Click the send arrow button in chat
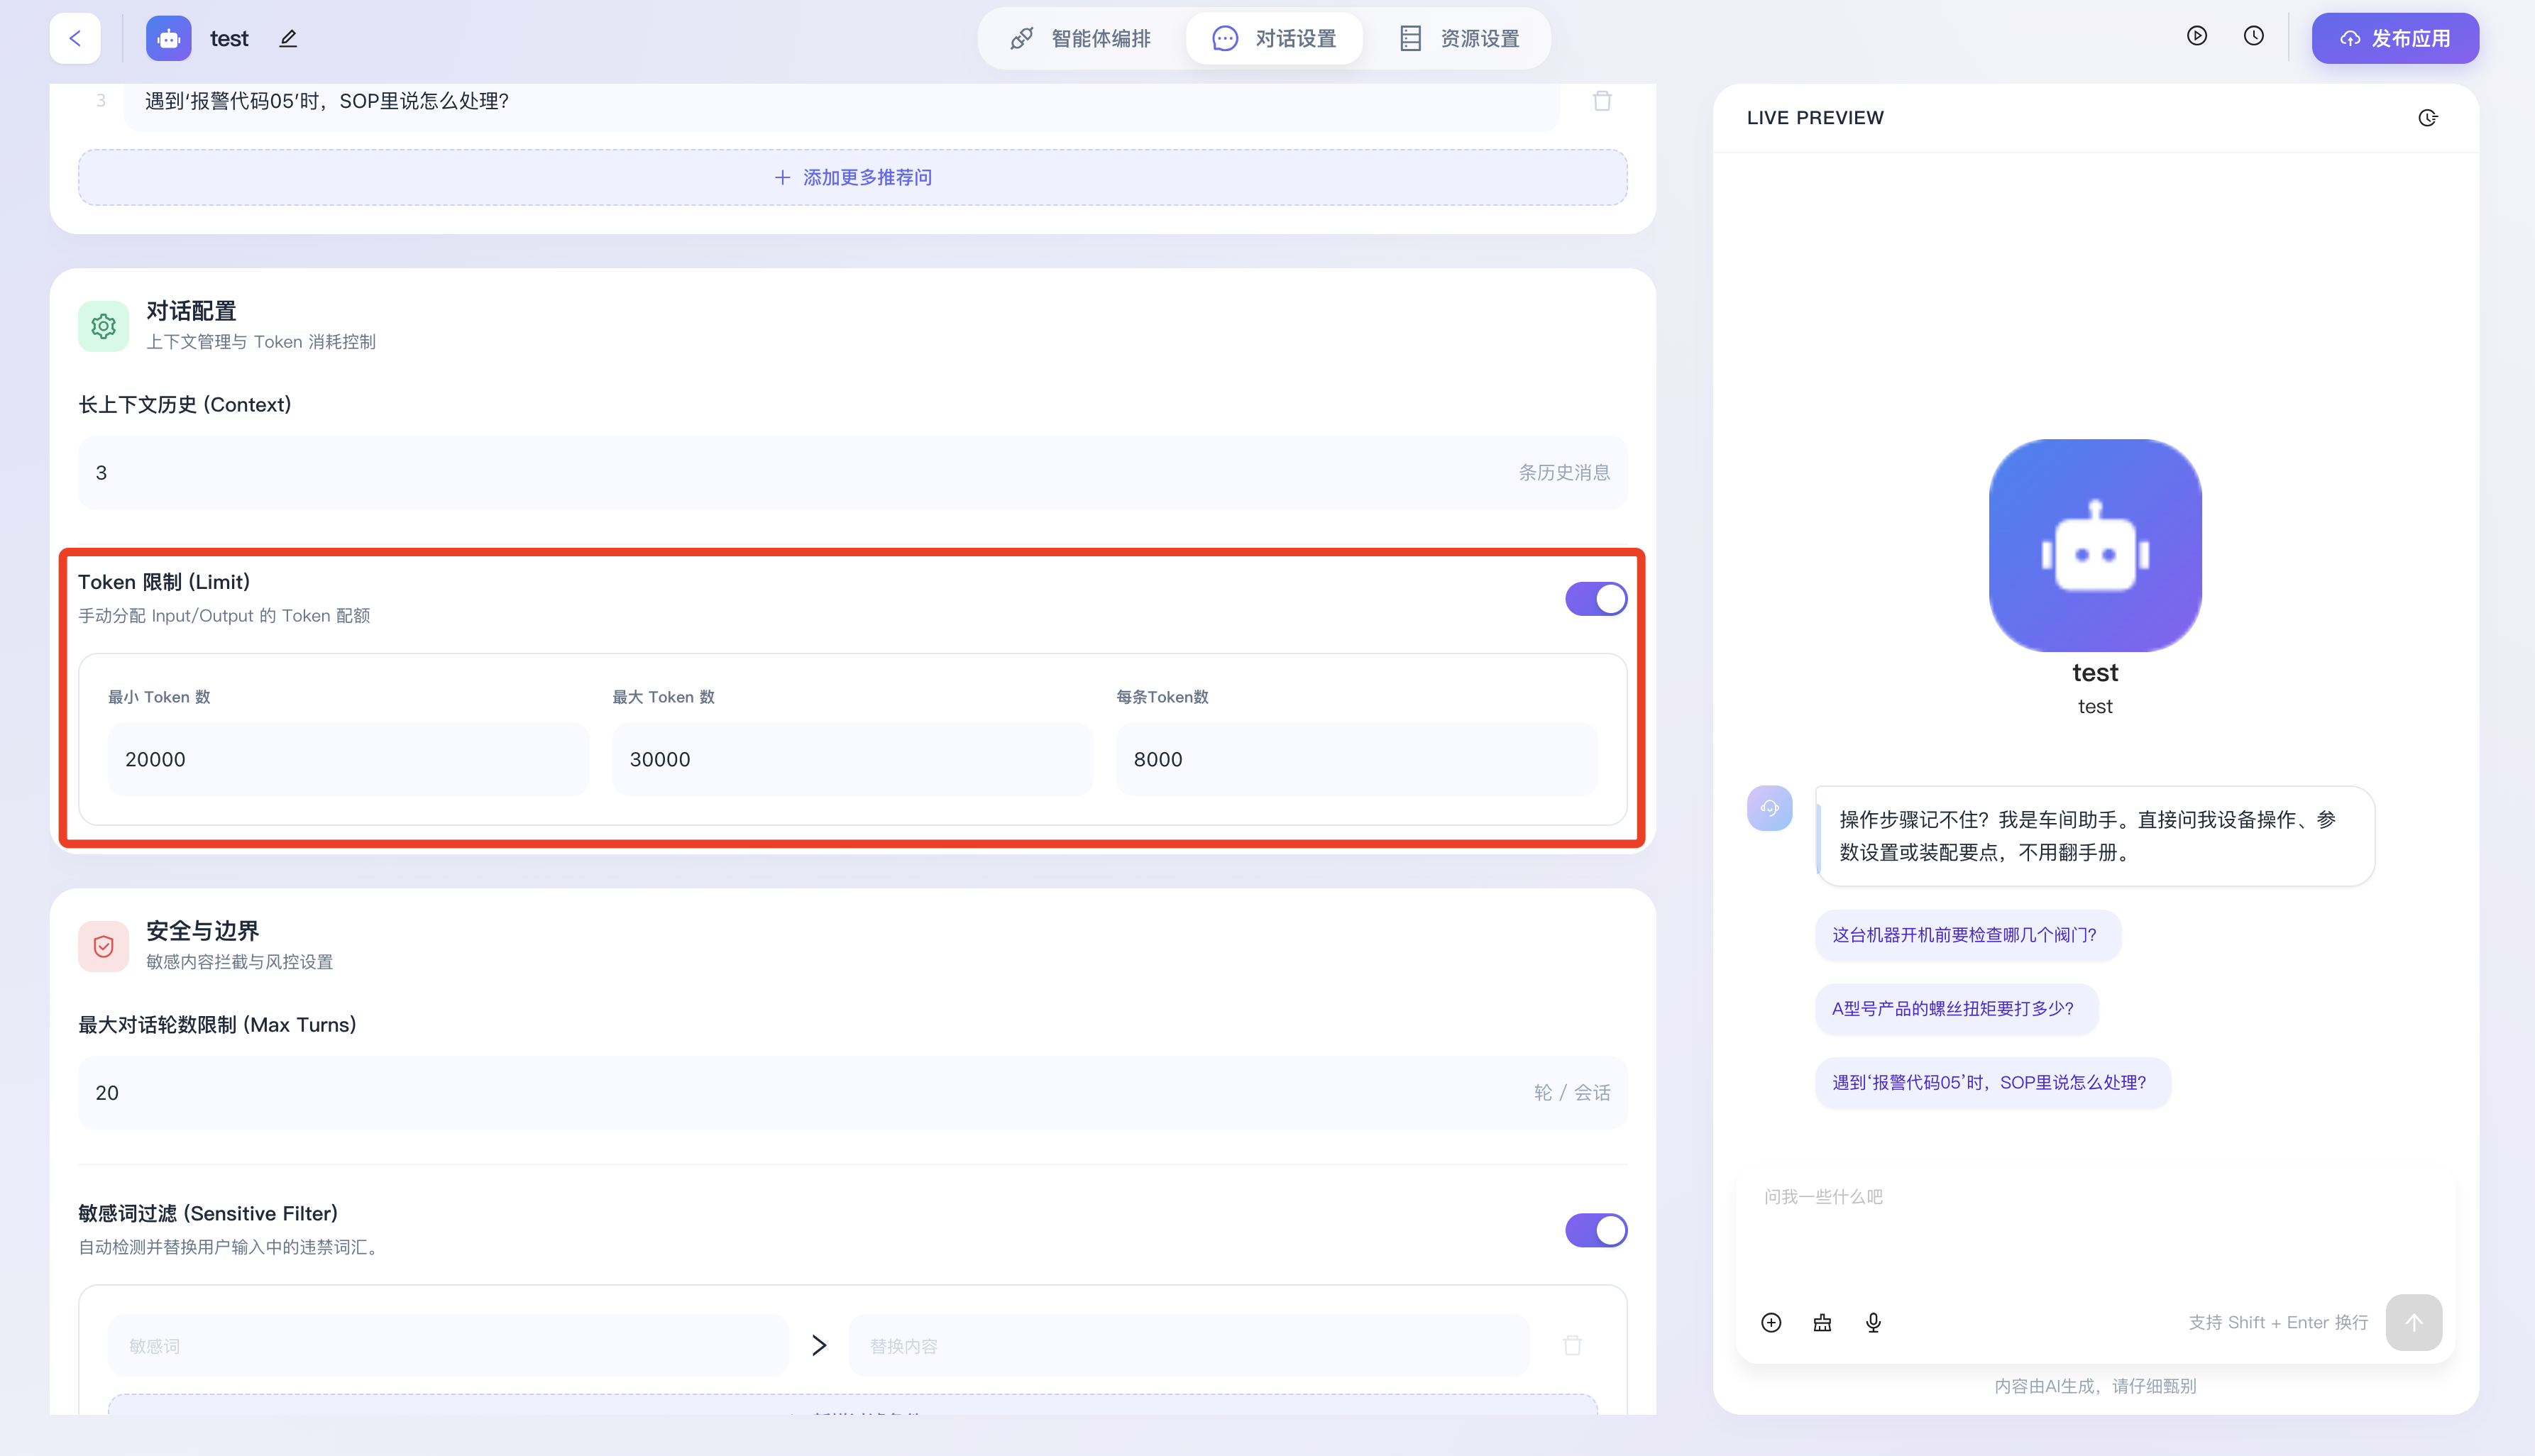Image resolution: width=2535 pixels, height=1456 pixels. pyautogui.click(x=2413, y=1322)
